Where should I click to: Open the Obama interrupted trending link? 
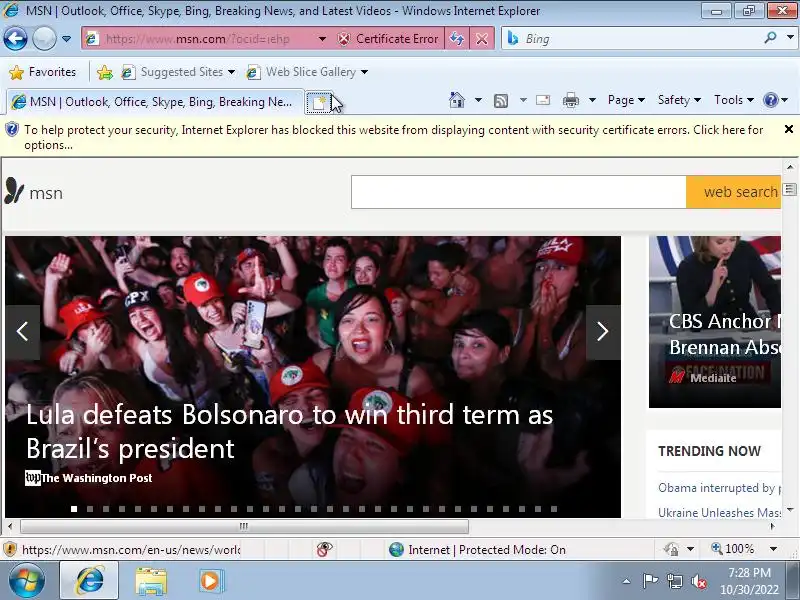[719, 488]
